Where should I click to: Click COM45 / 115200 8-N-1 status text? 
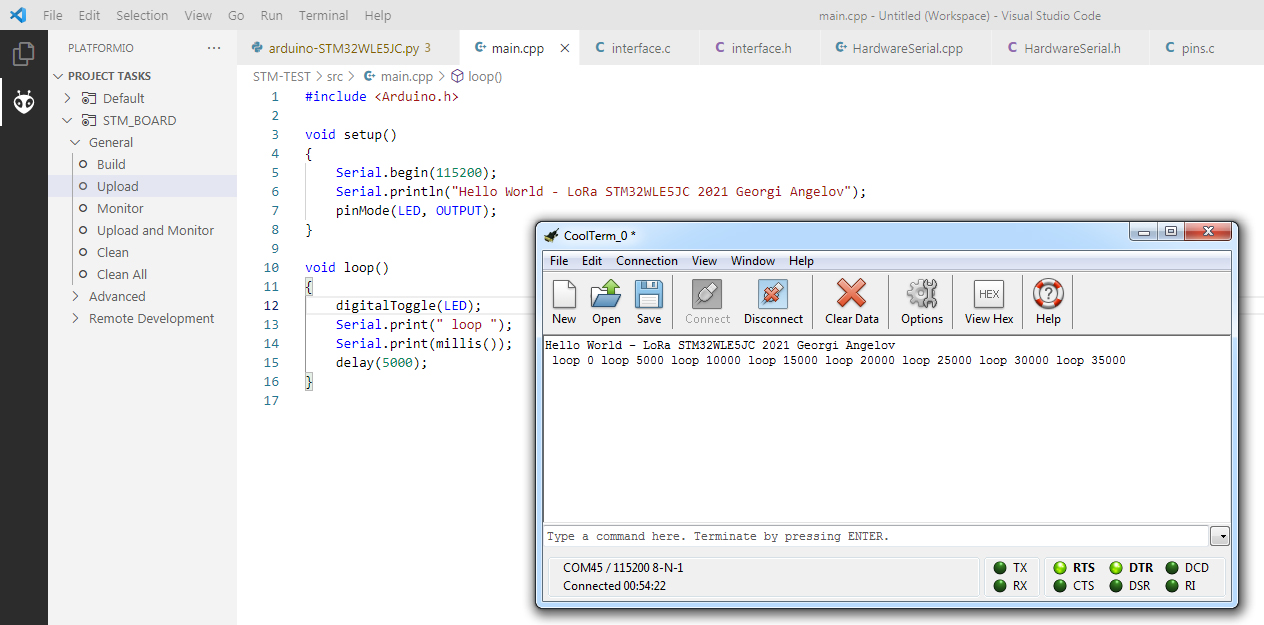(x=623, y=567)
